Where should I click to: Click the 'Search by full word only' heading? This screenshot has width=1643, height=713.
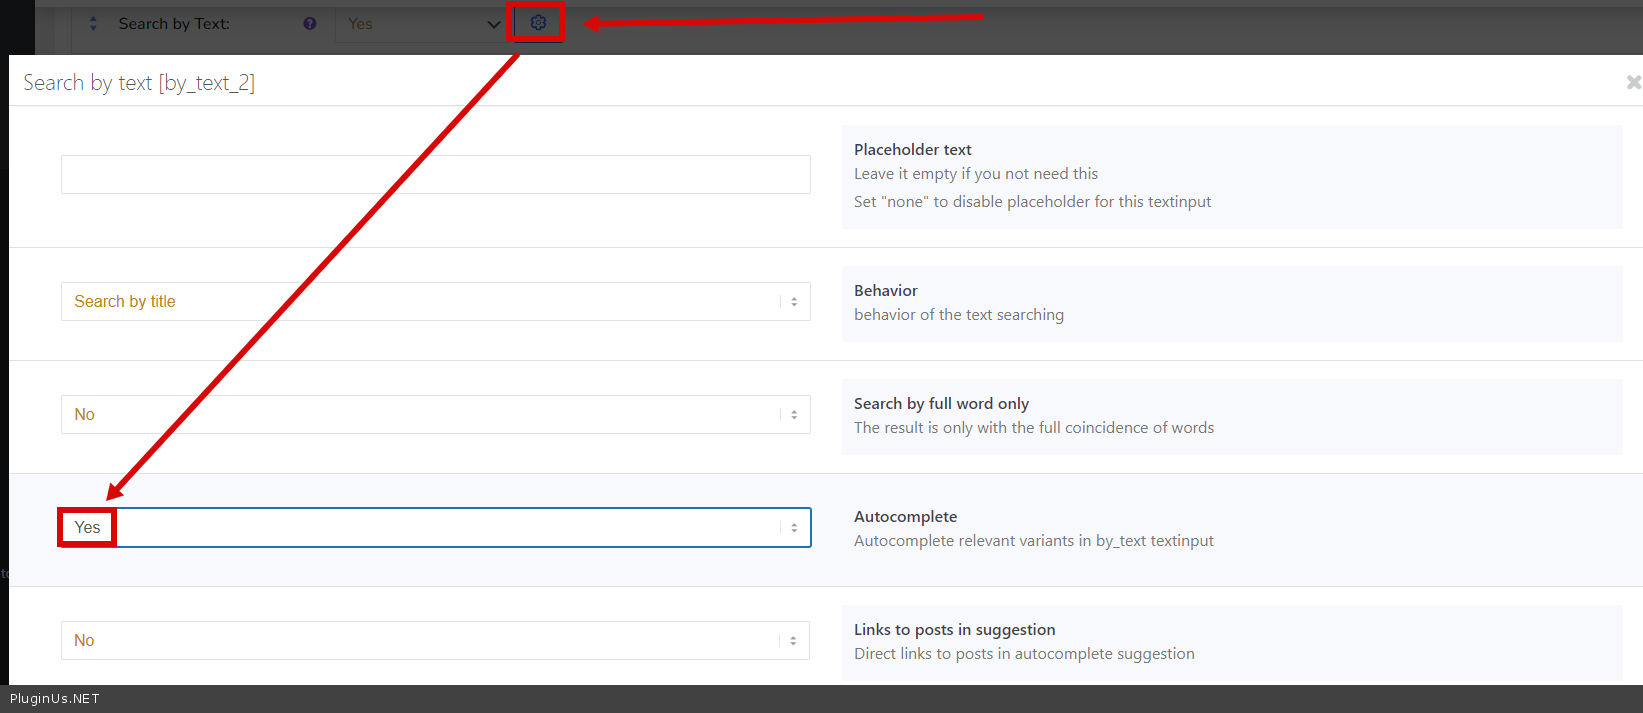click(x=941, y=403)
